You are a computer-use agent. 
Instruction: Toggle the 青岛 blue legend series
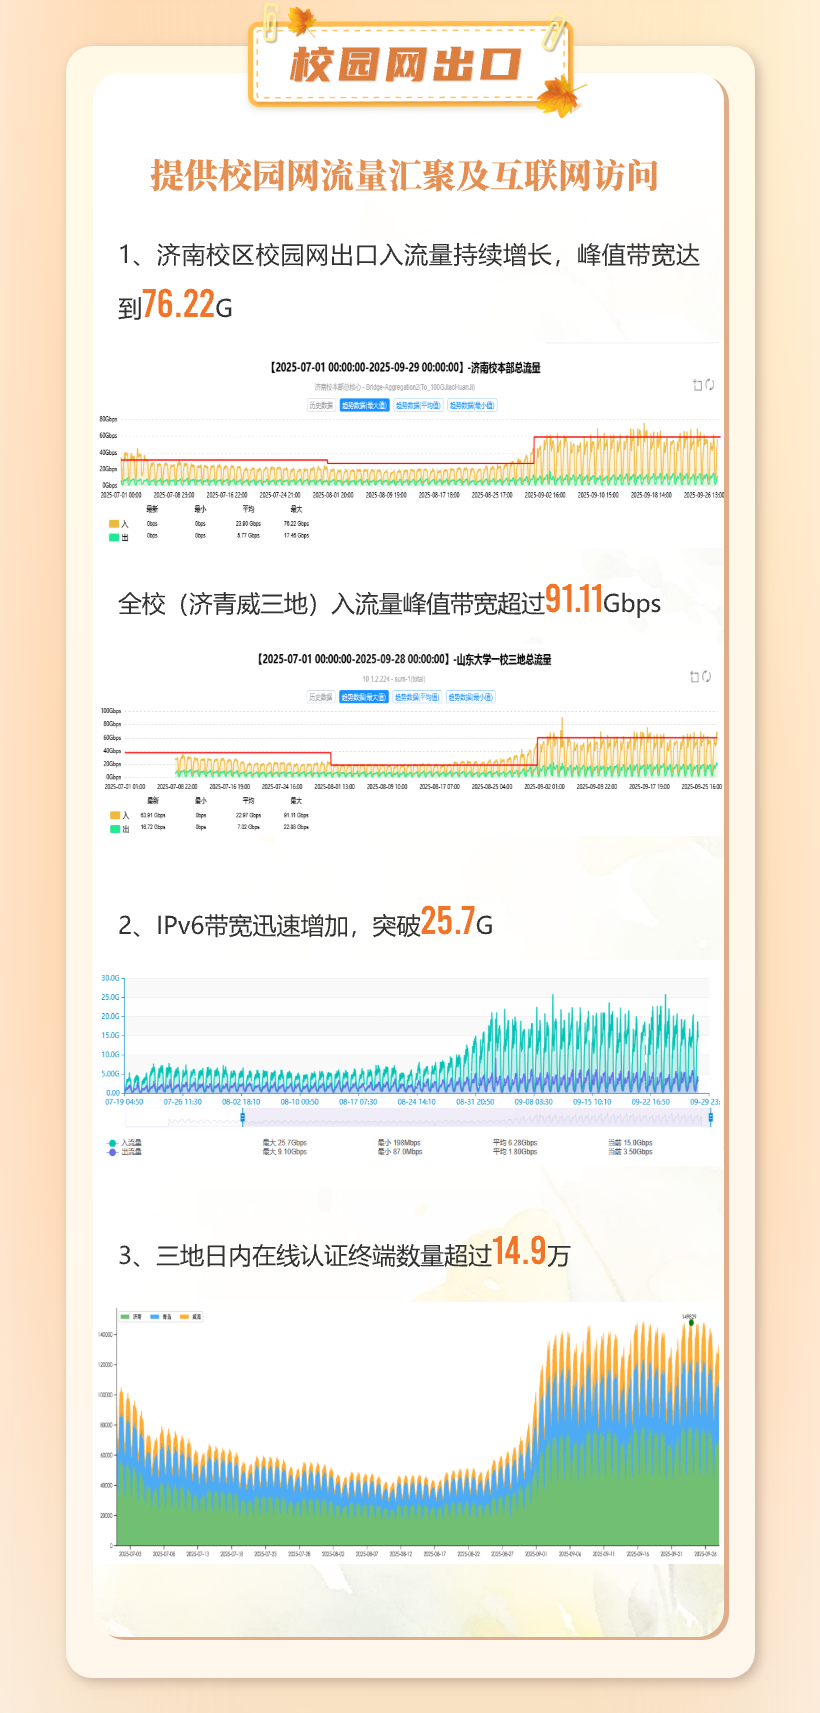point(155,1317)
